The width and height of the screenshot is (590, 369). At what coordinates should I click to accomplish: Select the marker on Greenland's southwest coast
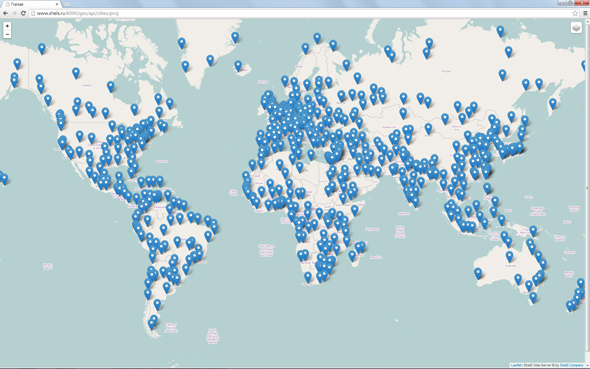point(185,67)
